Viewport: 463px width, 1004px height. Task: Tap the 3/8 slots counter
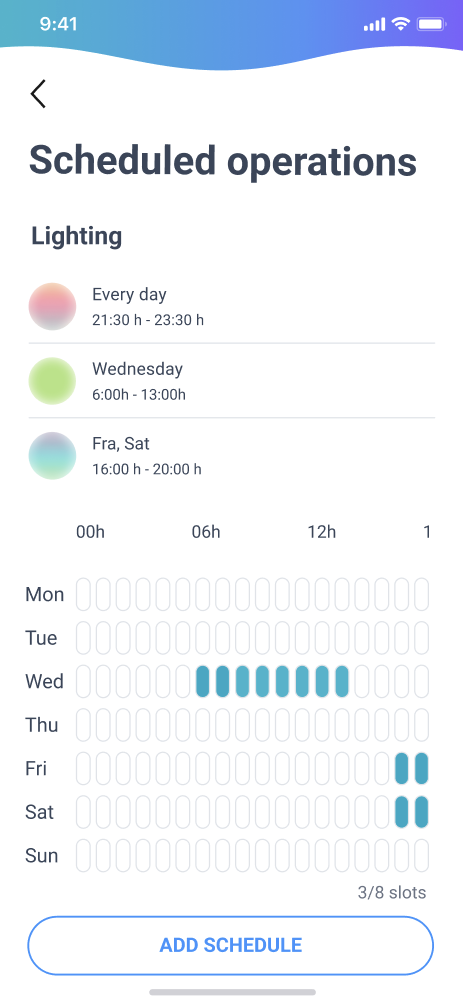(392, 893)
